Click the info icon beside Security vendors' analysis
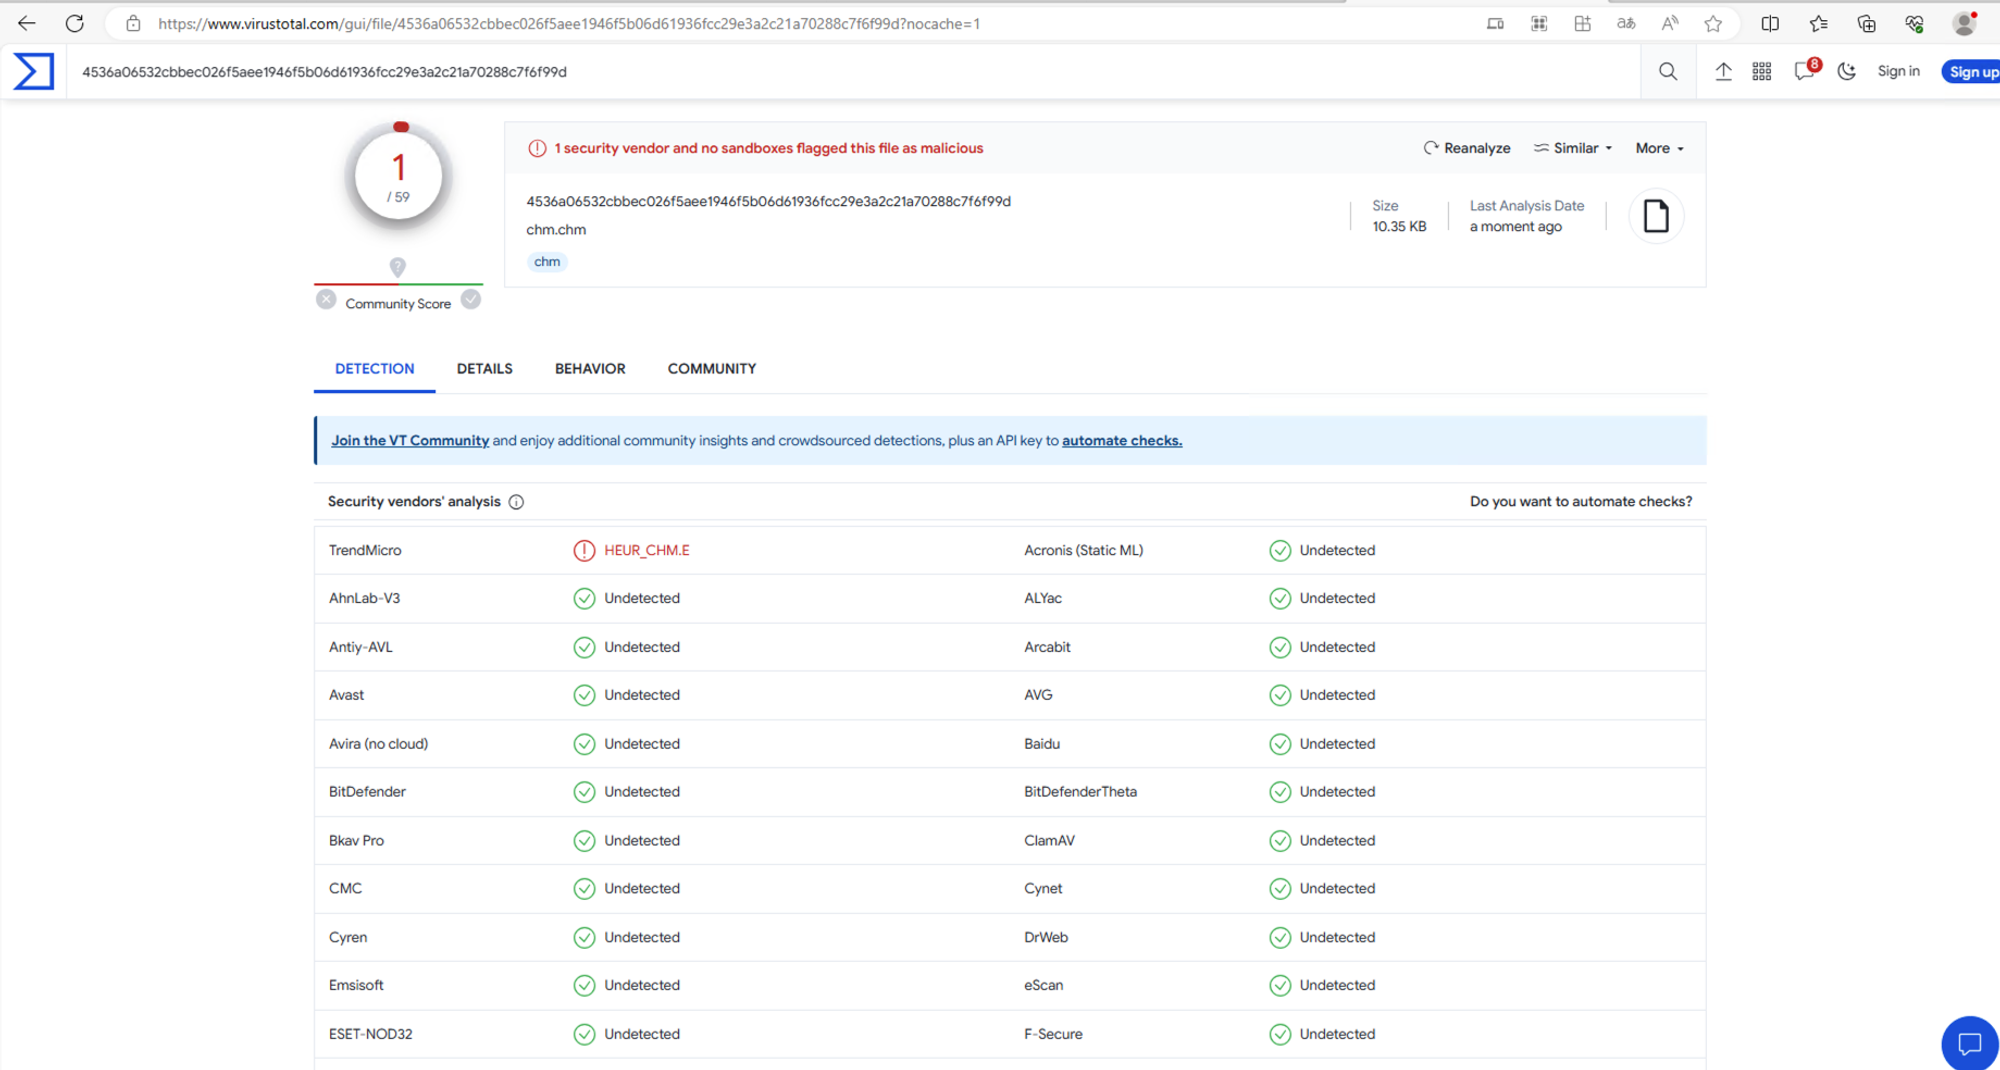 click(516, 502)
